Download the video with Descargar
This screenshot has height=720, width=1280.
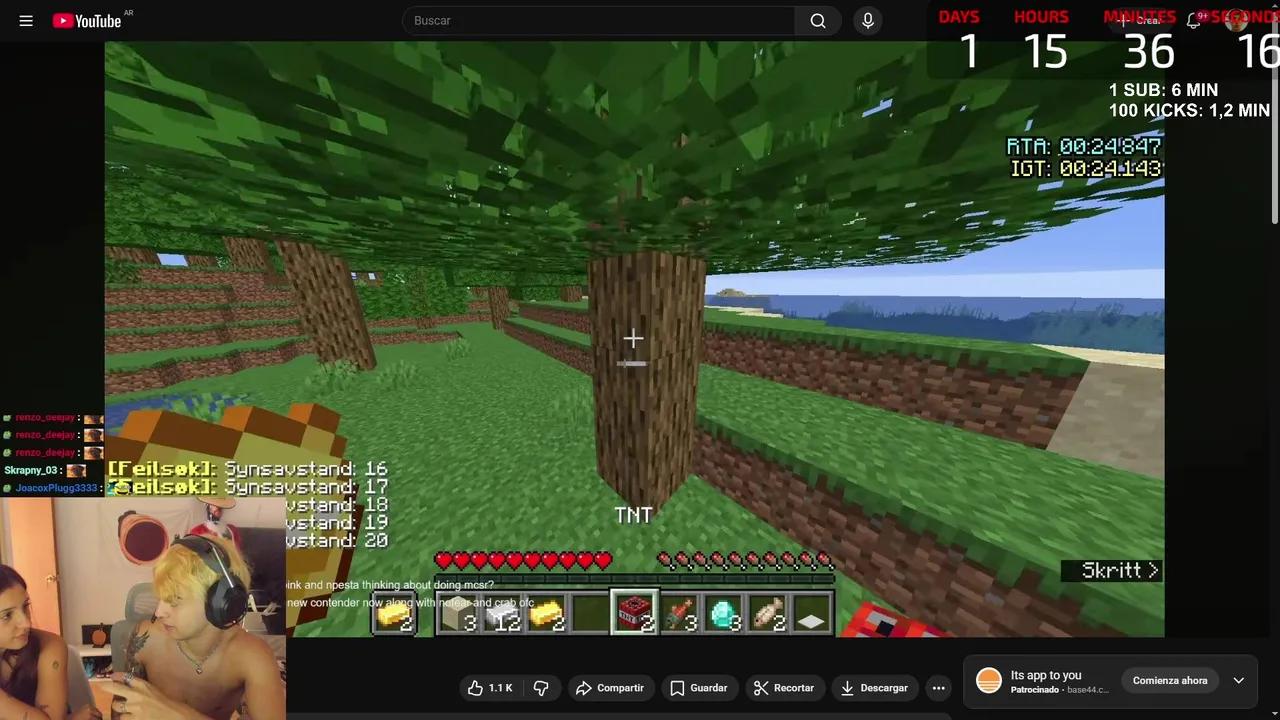click(x=875, y=688)
